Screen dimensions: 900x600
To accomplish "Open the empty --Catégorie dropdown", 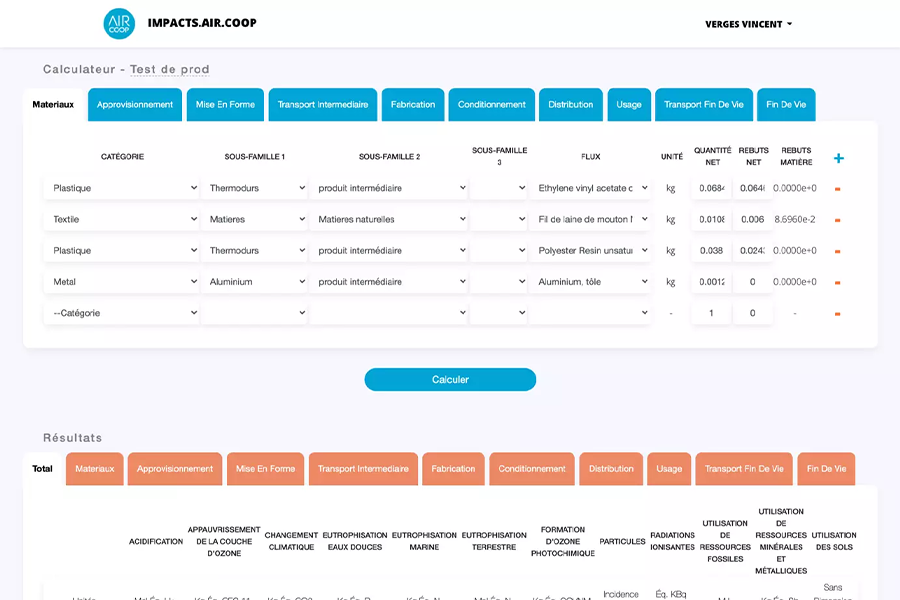I will [122, 313].
